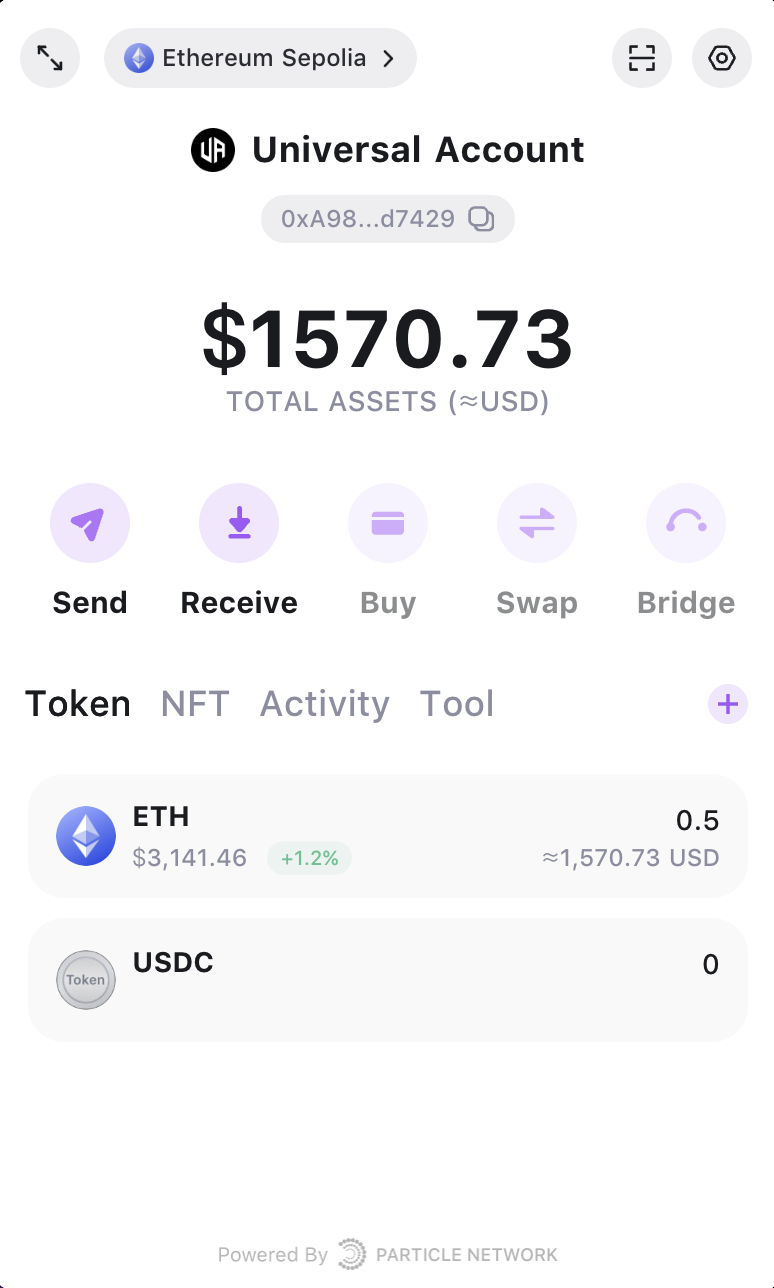Screen dimensions: 774x1288
Task: Open the Particle Network link
Action: click(448, 1254)
